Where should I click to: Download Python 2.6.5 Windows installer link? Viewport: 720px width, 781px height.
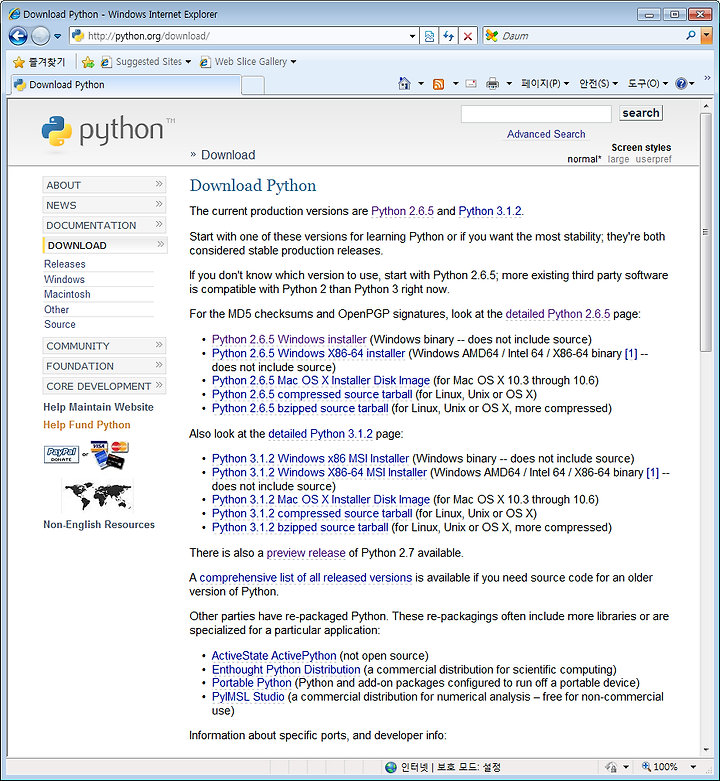[289, 339]
